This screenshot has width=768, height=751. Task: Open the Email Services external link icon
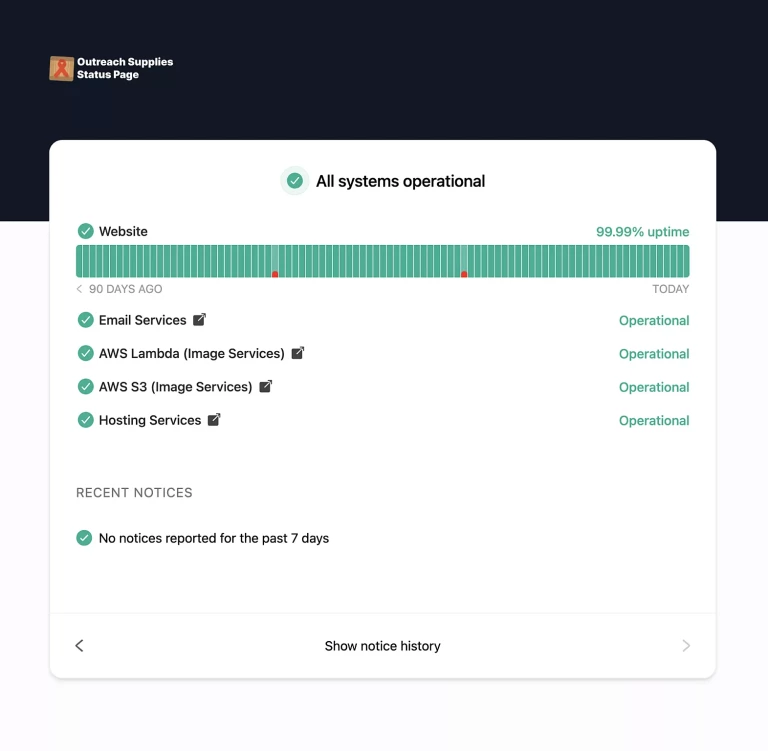[200, 320]
